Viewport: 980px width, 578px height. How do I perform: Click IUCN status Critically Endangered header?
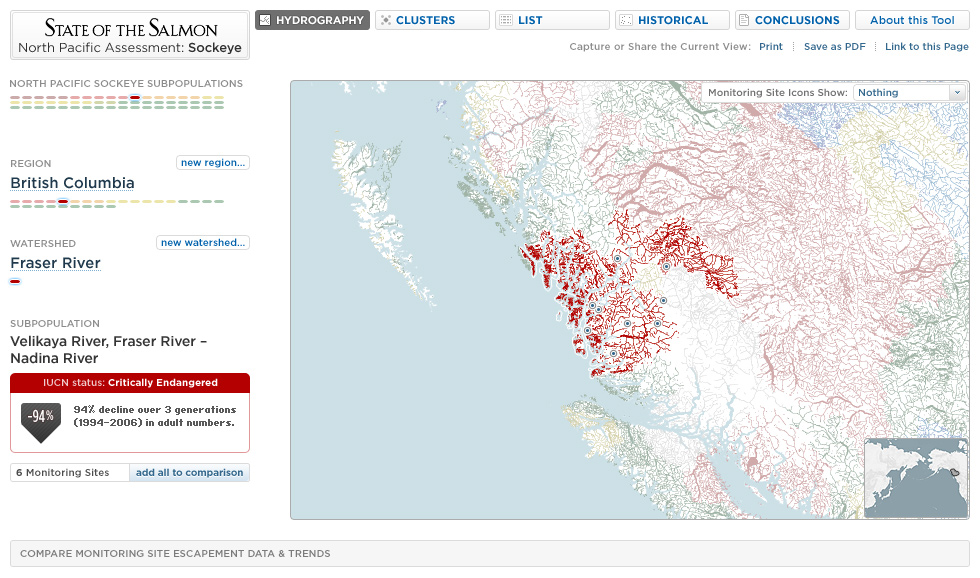click(x=130, y=382)
